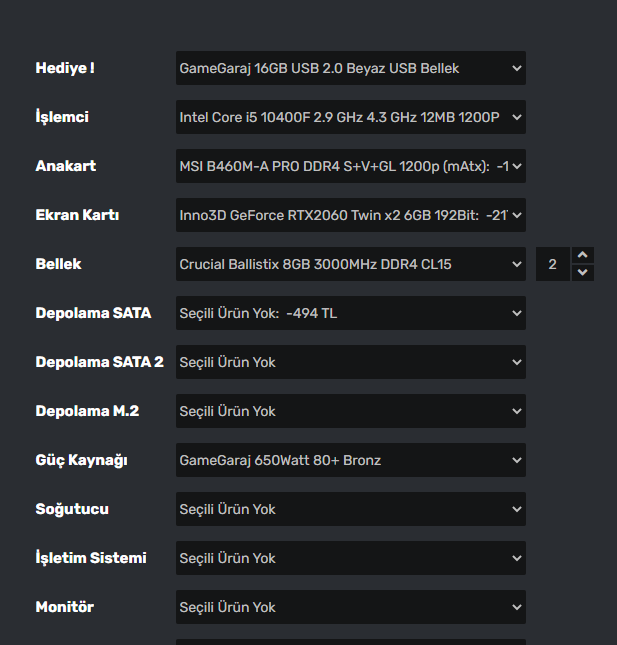Click the Bellek quantity number field
Viewport: 617px width, 645px height.
tap(552, 264)
